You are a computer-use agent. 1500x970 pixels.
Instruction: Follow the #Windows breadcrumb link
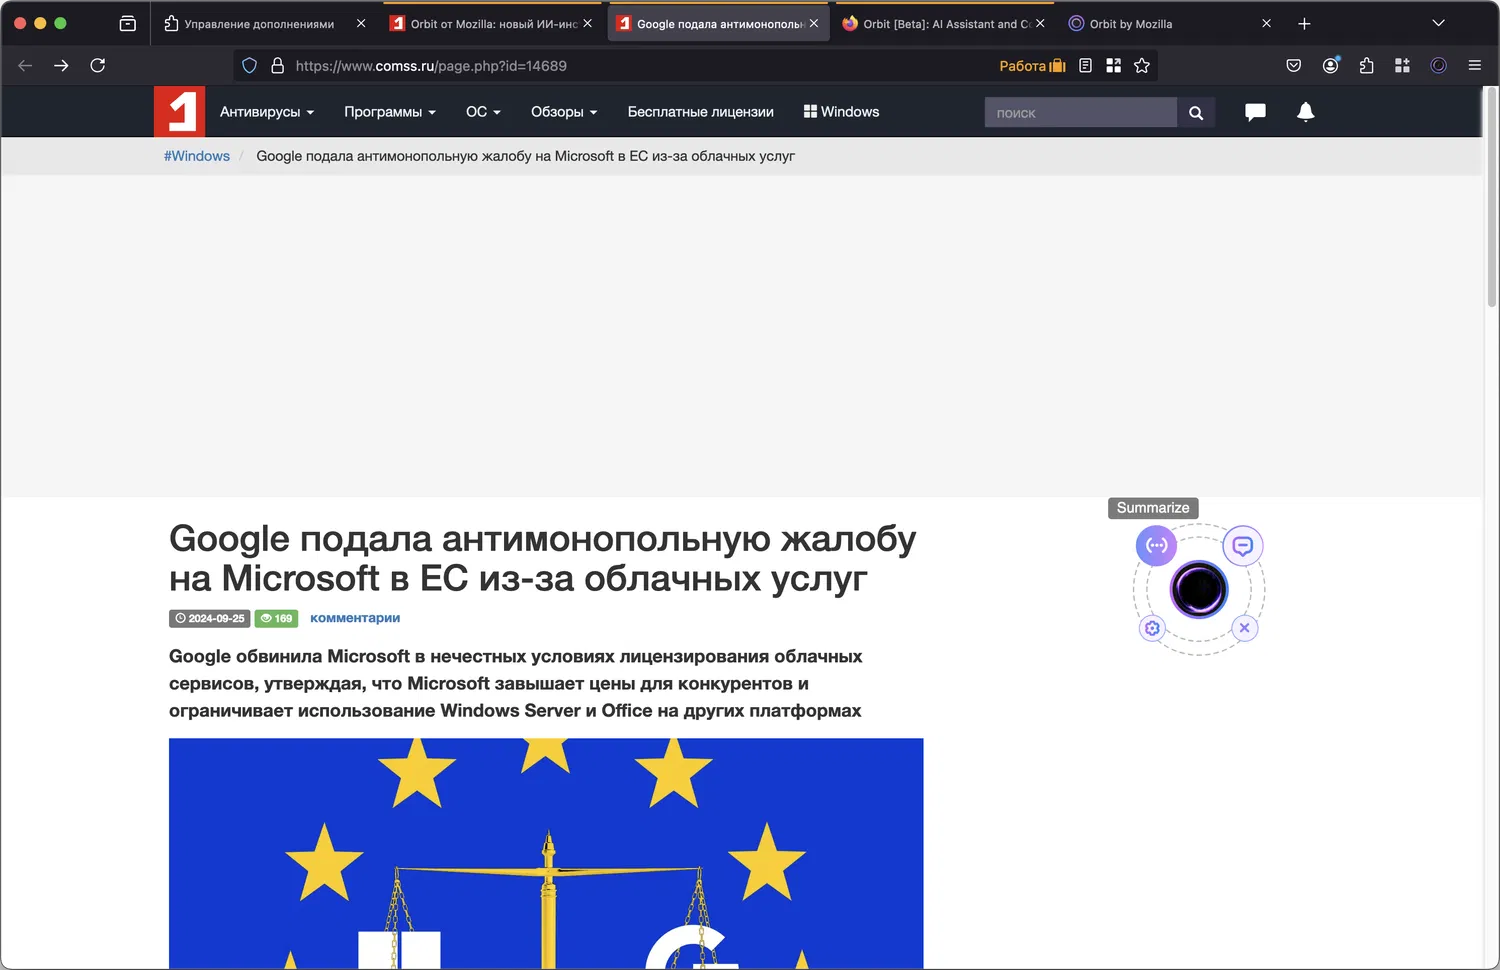pos(197,156)
